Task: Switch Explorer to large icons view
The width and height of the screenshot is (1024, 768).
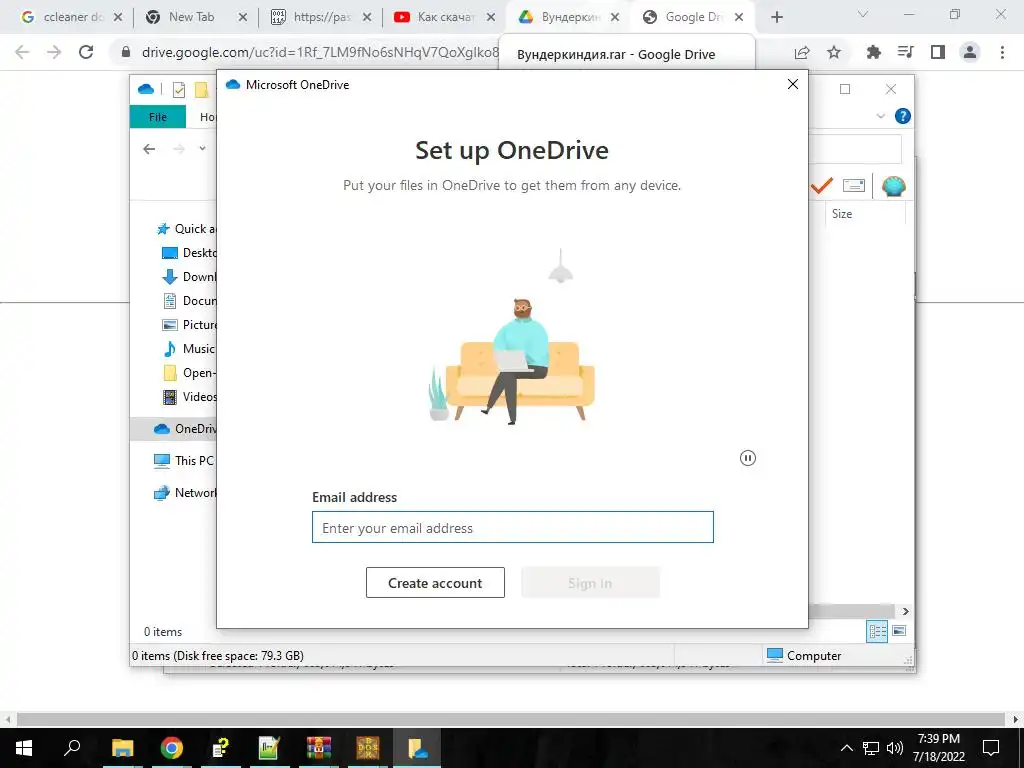Action: point(899,631)
